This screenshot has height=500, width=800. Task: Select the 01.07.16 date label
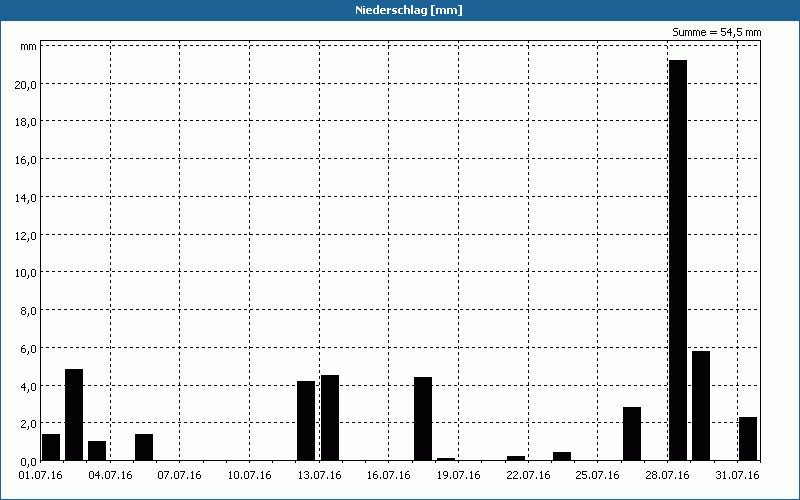(40, 475)
